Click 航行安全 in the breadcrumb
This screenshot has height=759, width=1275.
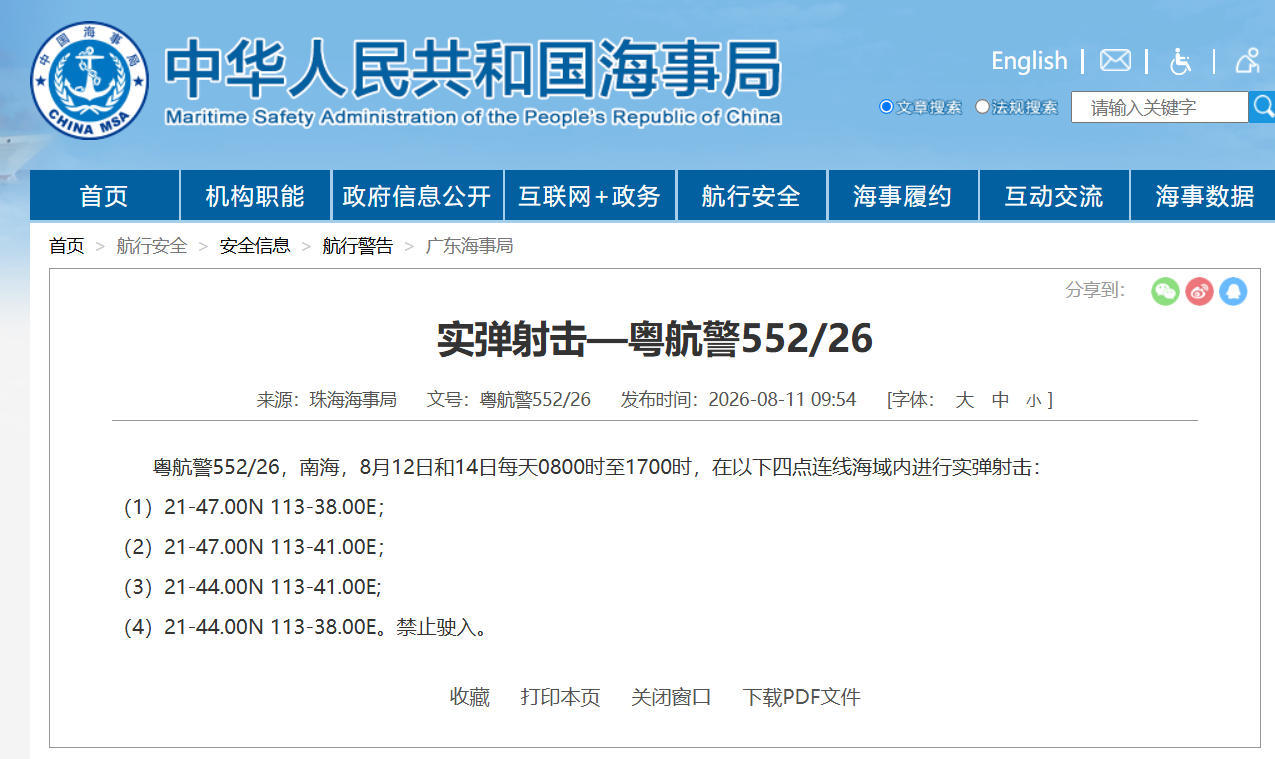coord(152,246)
